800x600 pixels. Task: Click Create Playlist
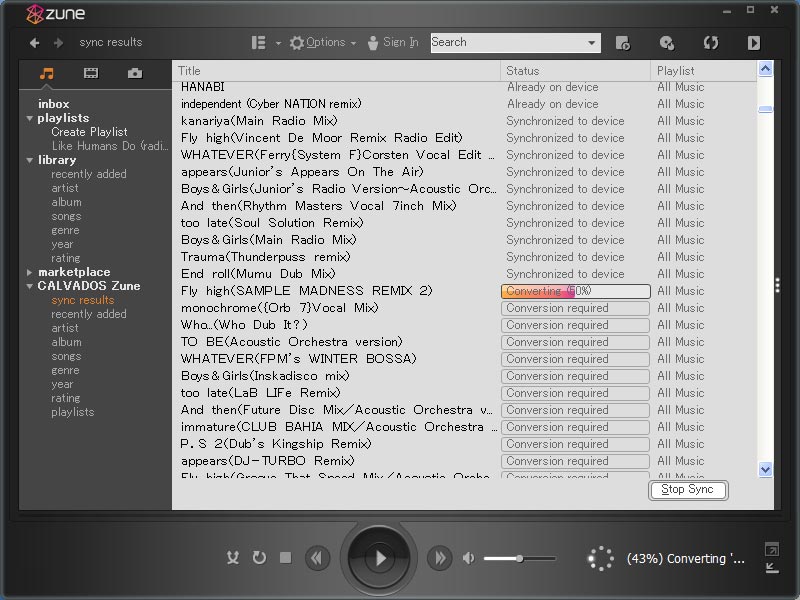coord(89,132)
